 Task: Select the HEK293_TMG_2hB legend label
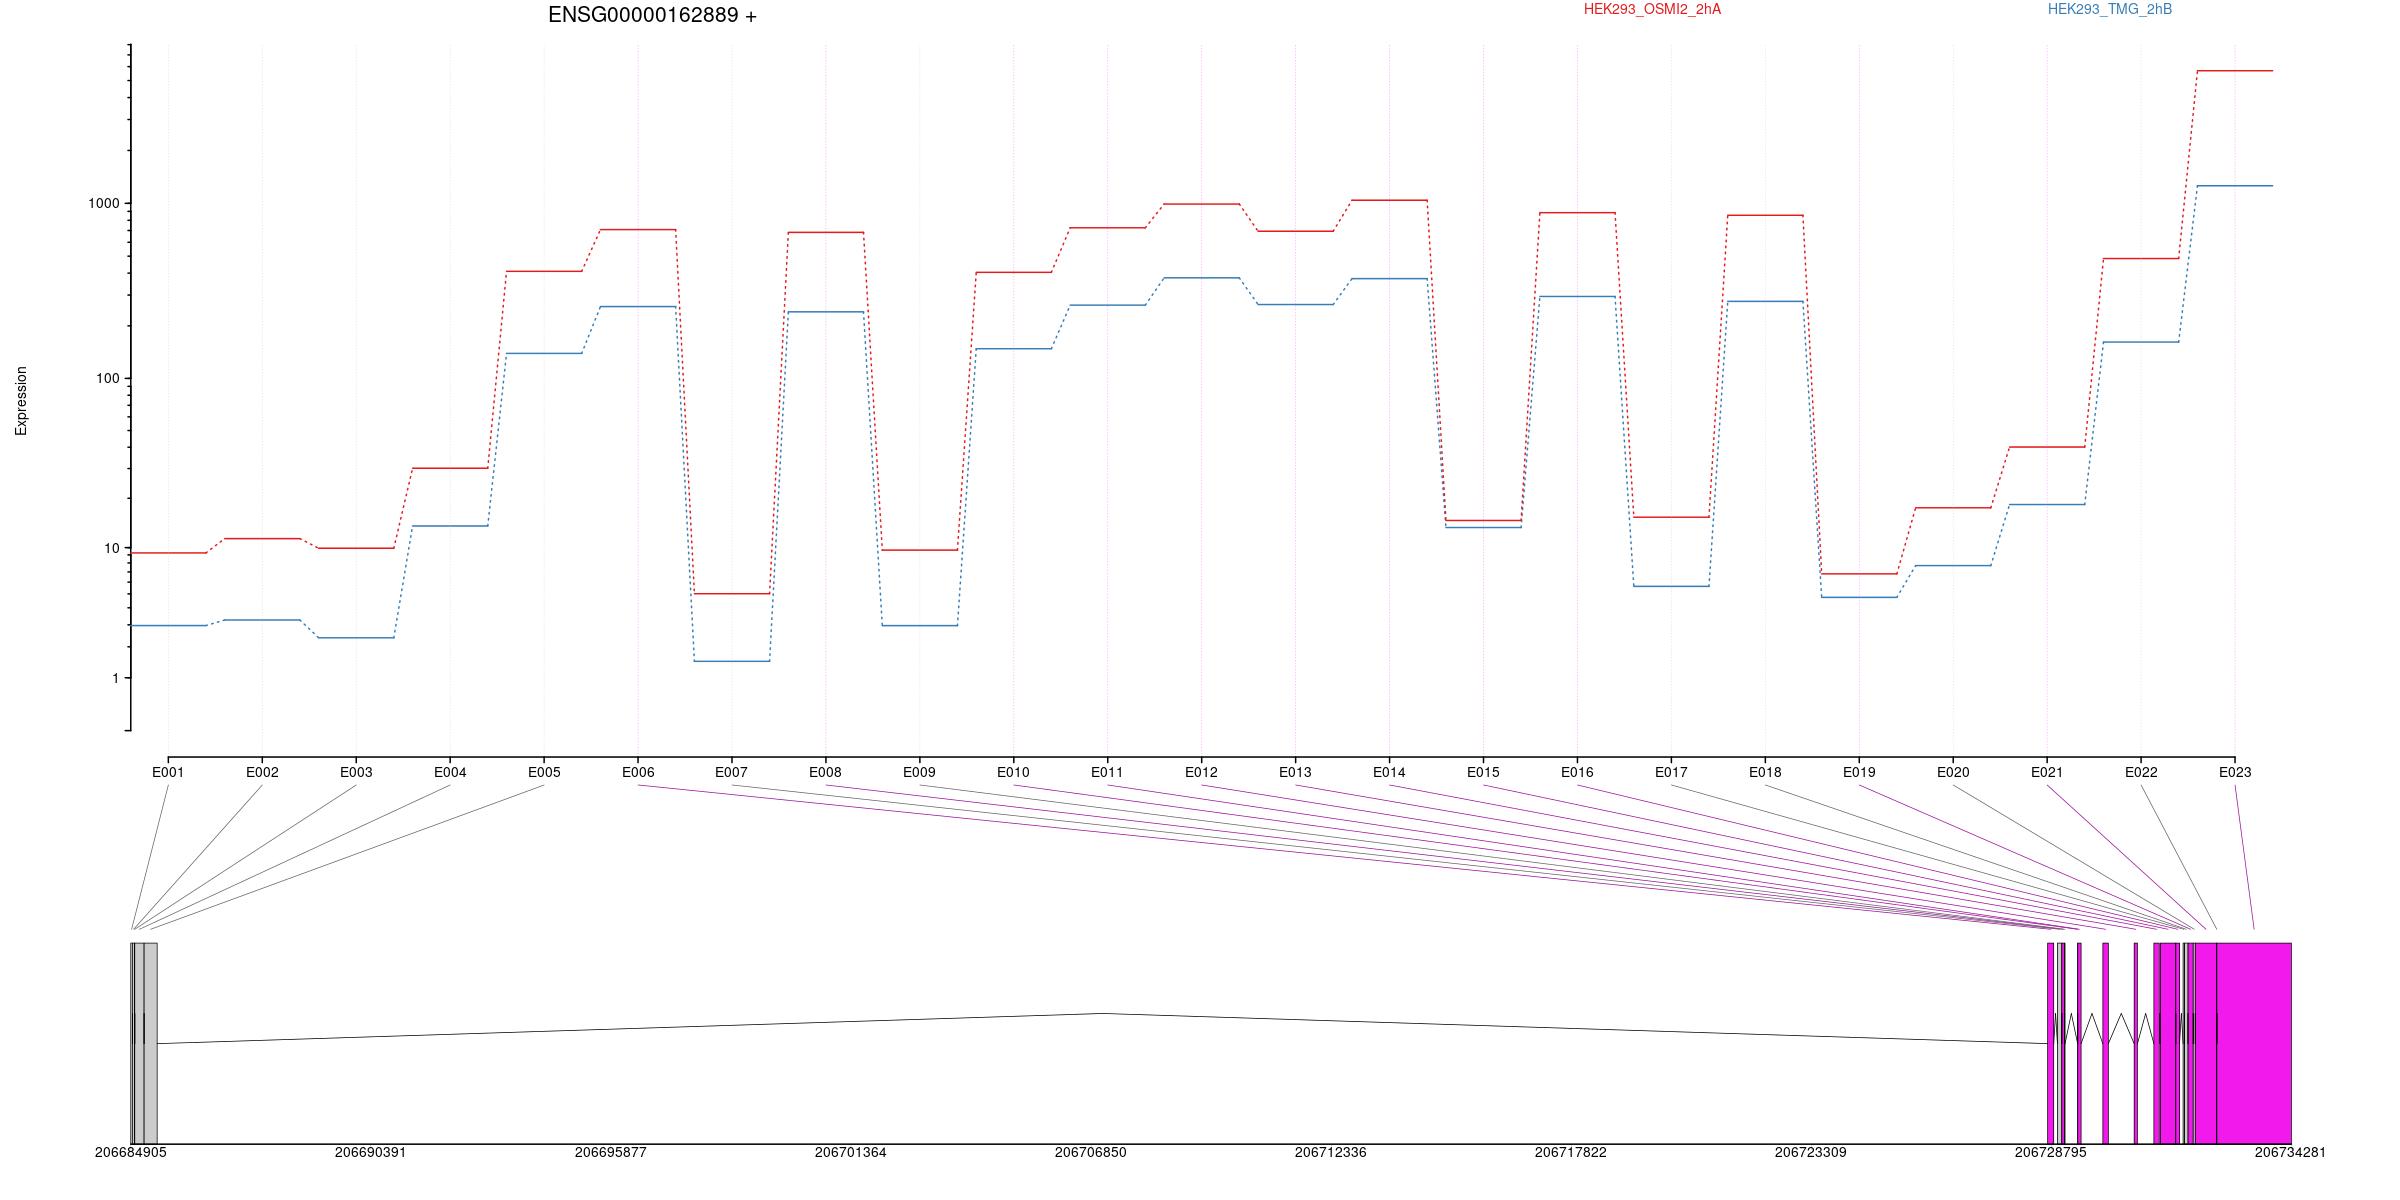pos(2110,9)
